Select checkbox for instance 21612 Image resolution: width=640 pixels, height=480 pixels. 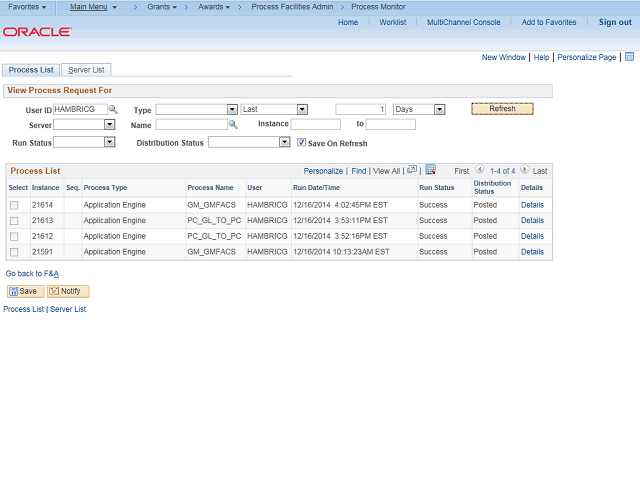[x=14, y=237]
